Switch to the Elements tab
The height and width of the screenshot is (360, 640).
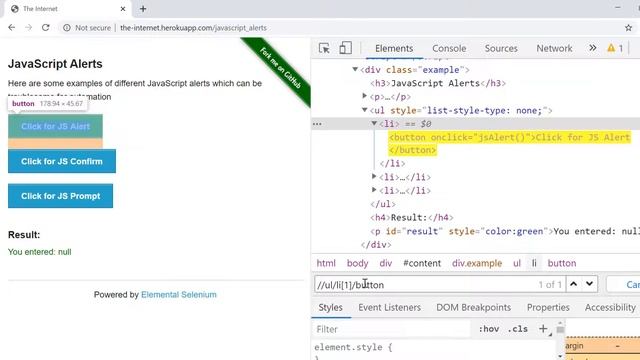pyautogui.click(x=394, y=48)
